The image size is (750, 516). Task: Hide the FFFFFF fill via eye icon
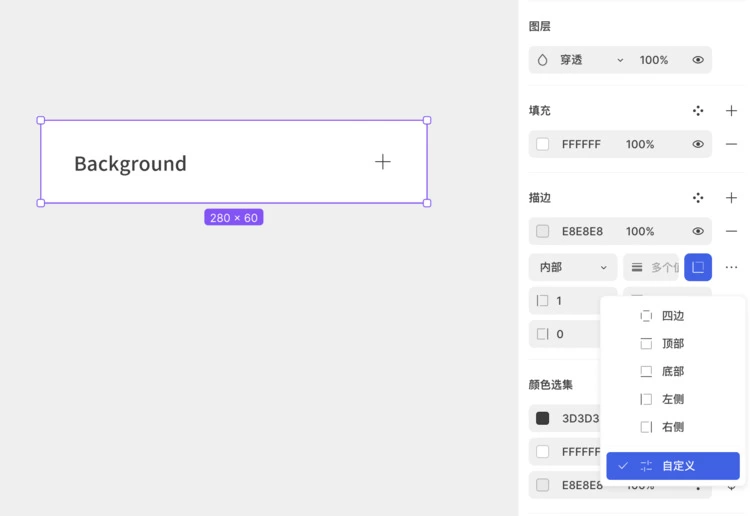pyautogui.click(x=698, y=144)
